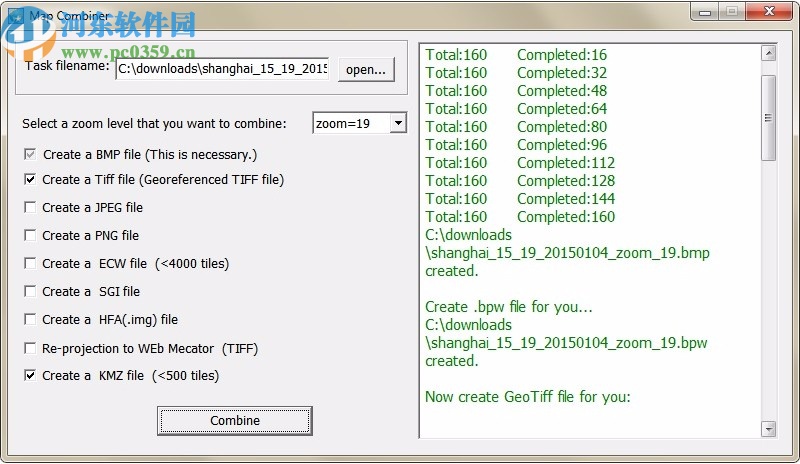Click the log panel scrollbar thumb
The image size is (800, 464).
tap(768, 118)
